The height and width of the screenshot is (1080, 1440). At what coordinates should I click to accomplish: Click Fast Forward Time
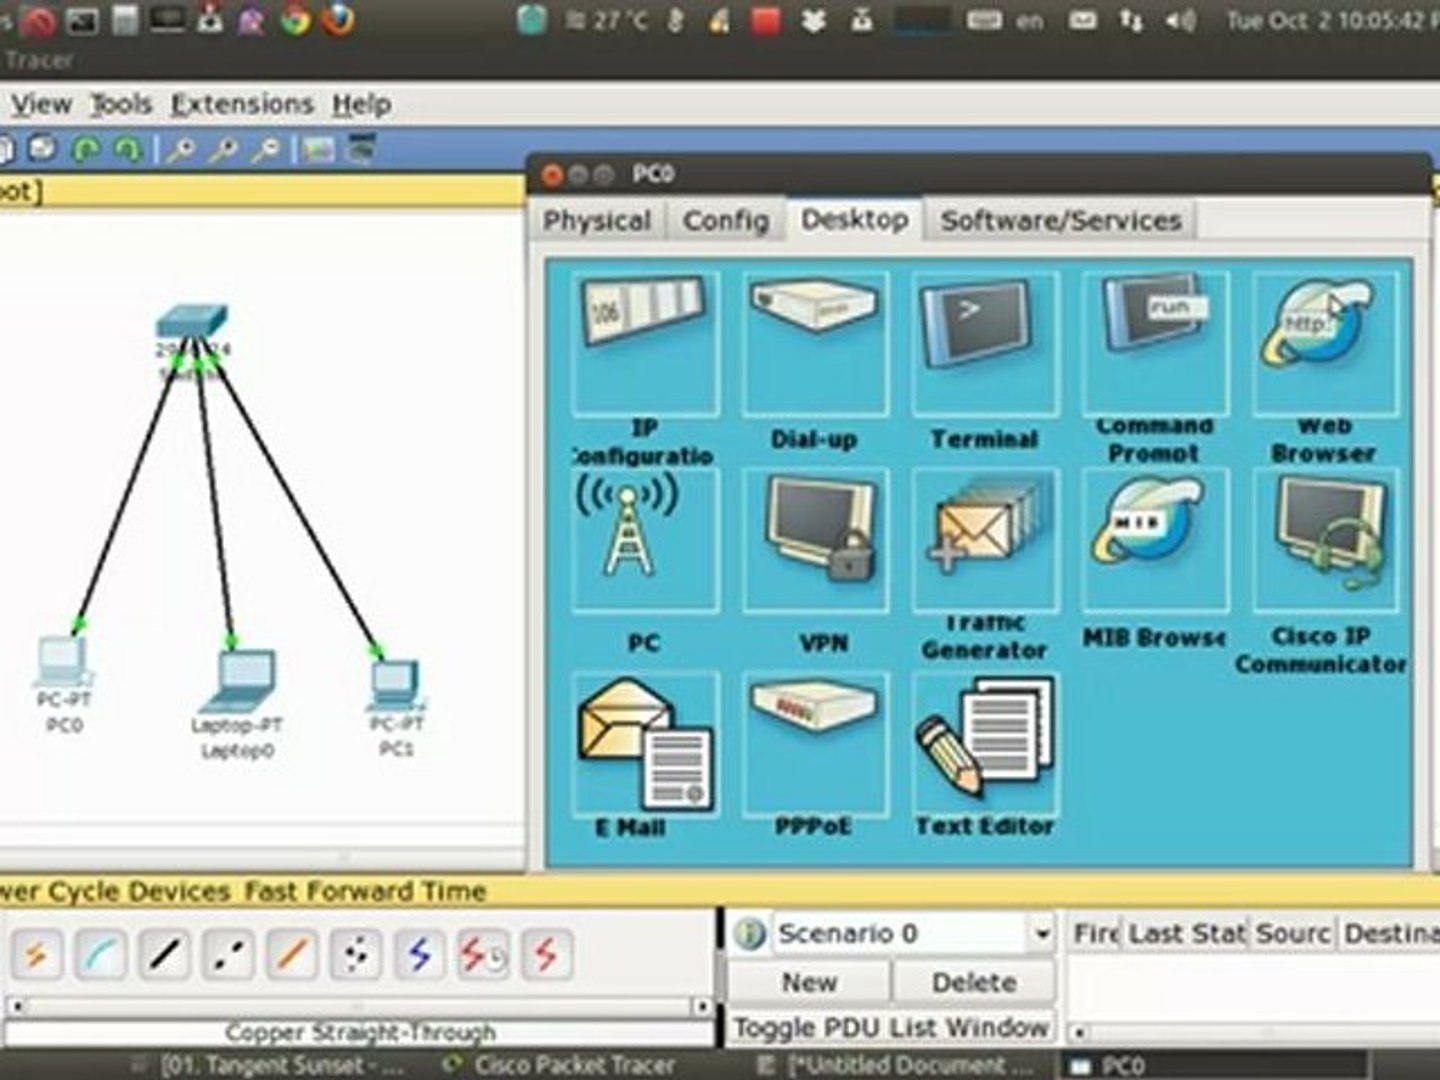point(366,891)
